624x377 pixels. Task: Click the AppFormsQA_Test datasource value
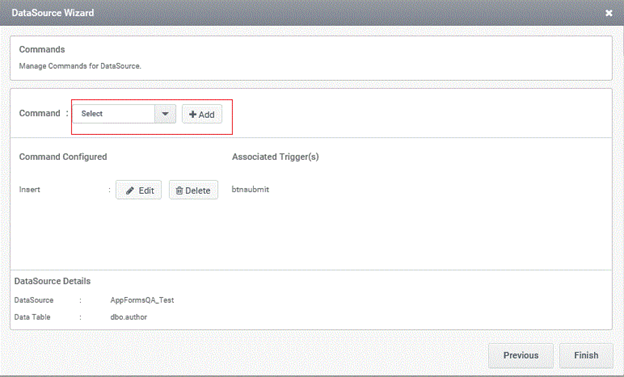(x=142, y=300)
